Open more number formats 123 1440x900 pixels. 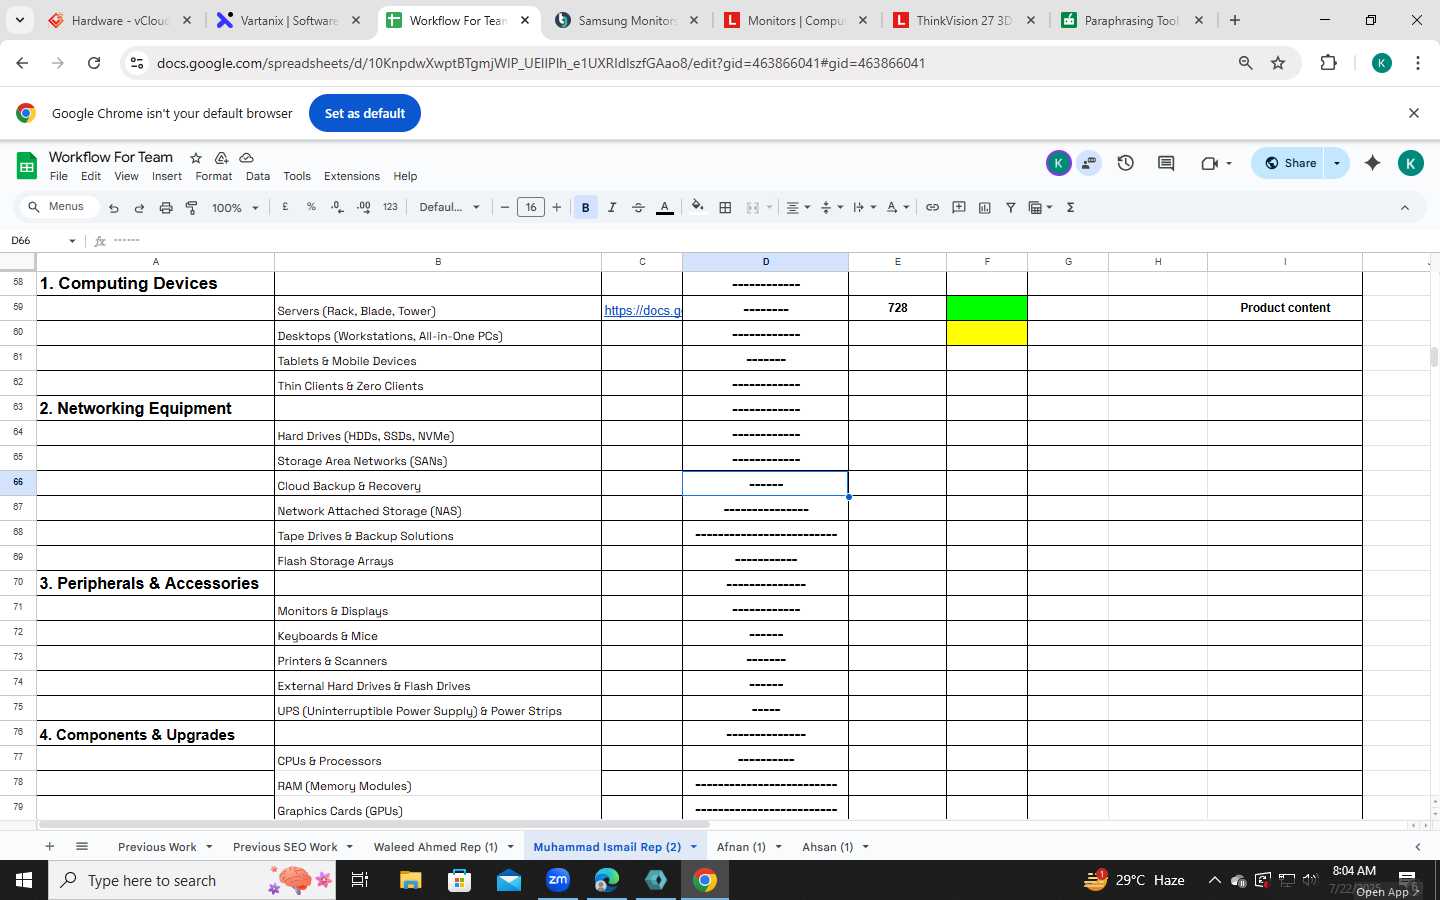click(390, 207)
